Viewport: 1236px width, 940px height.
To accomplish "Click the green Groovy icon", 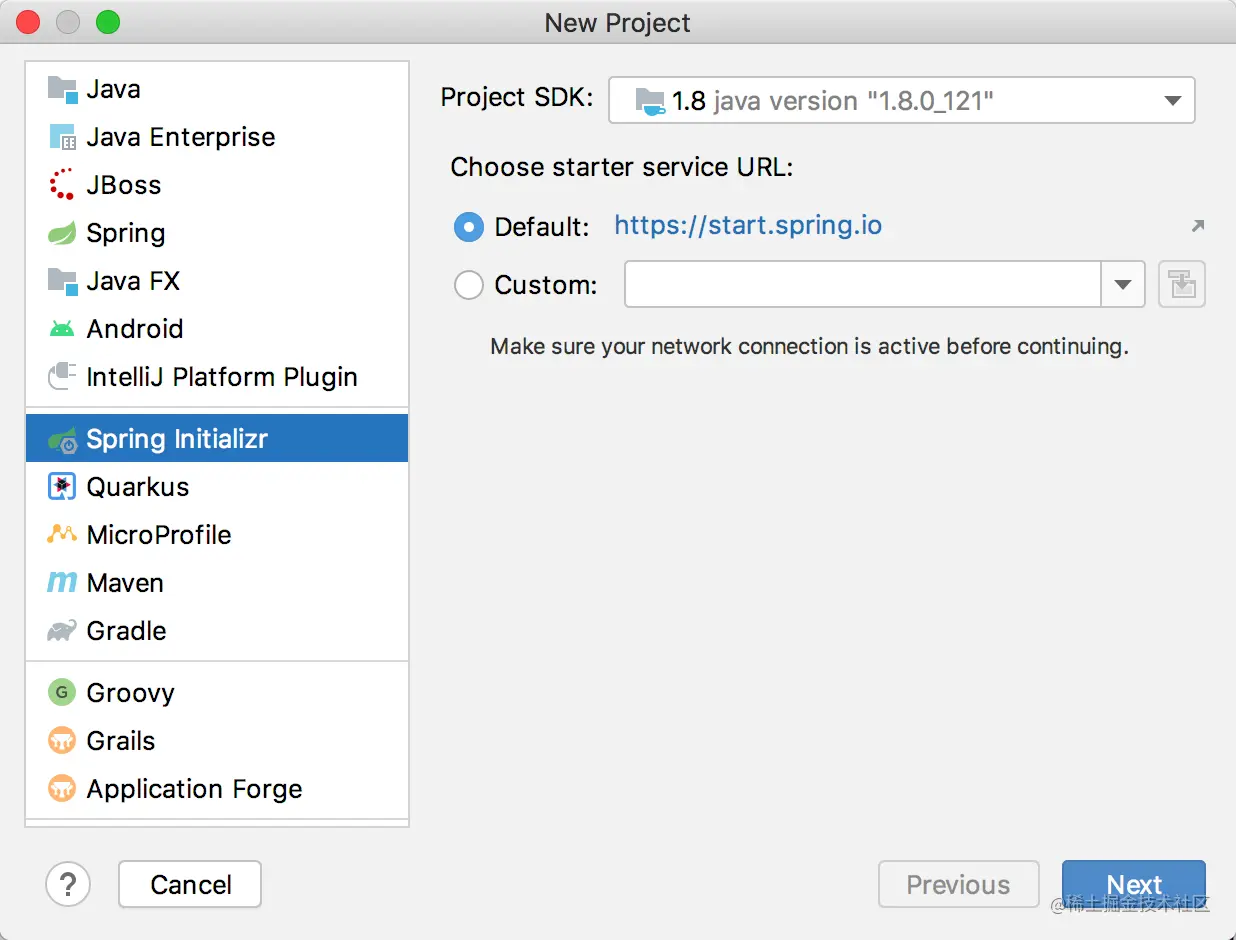I will pyautogui.click(x=62, y=693).
